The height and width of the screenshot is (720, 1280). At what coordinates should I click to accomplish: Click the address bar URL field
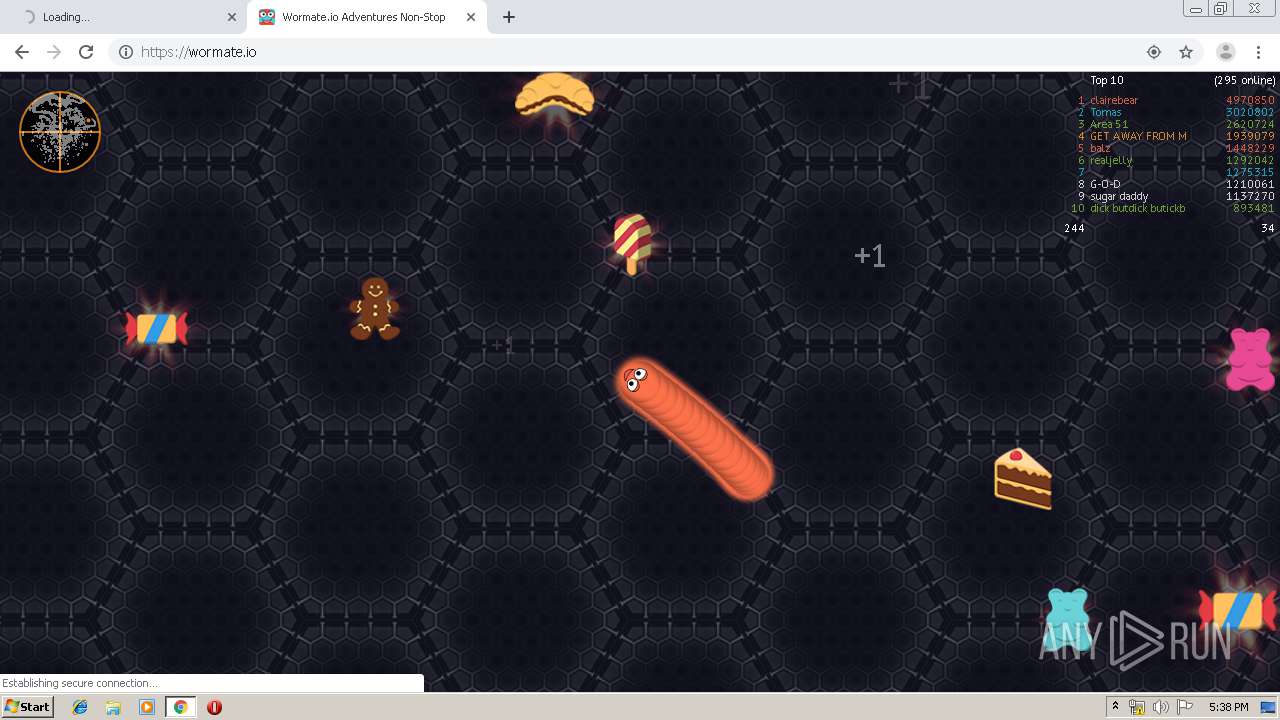640,52
